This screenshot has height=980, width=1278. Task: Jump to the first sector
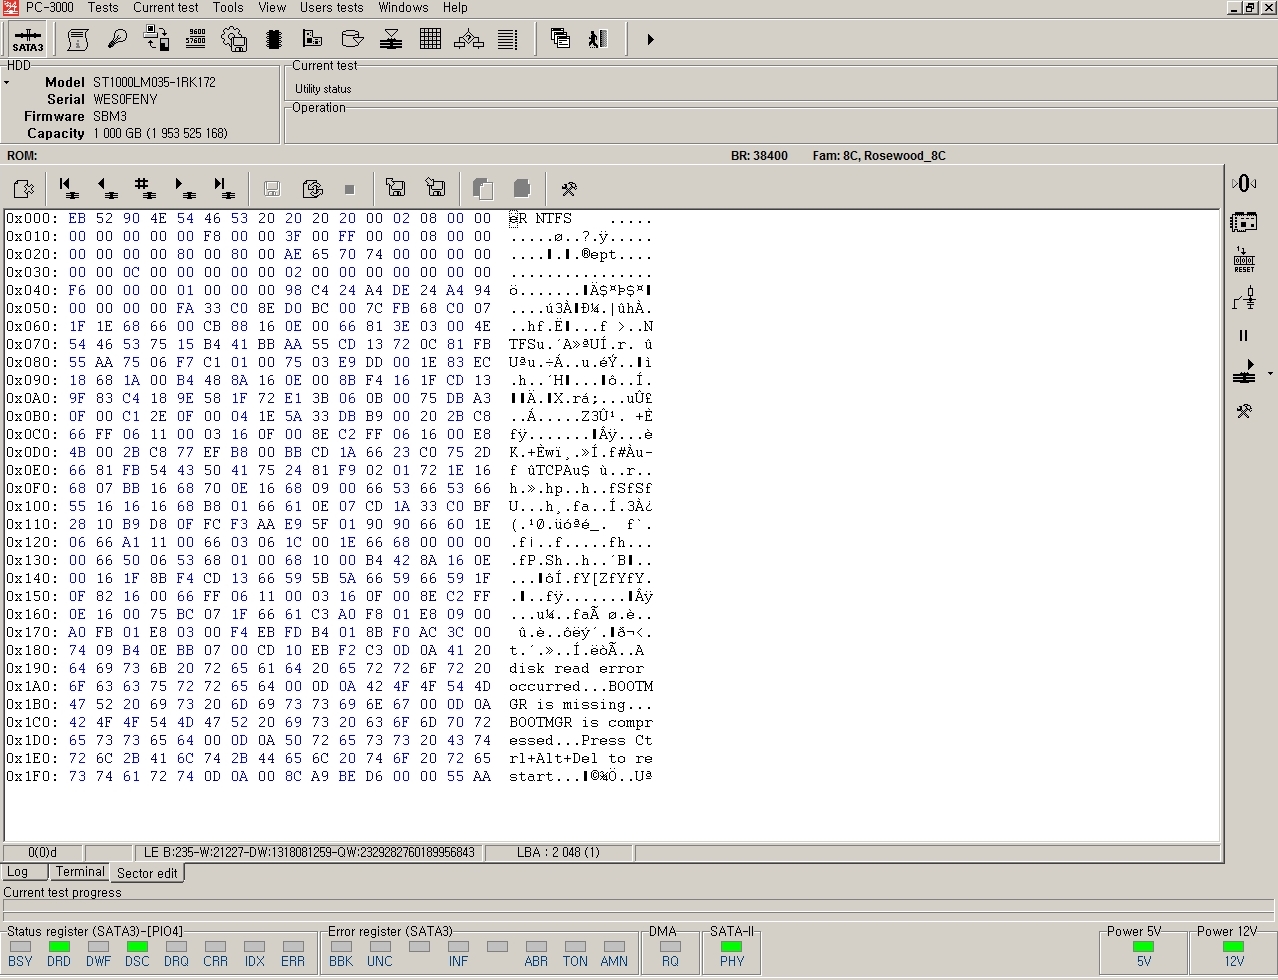(x=68, y=188)
